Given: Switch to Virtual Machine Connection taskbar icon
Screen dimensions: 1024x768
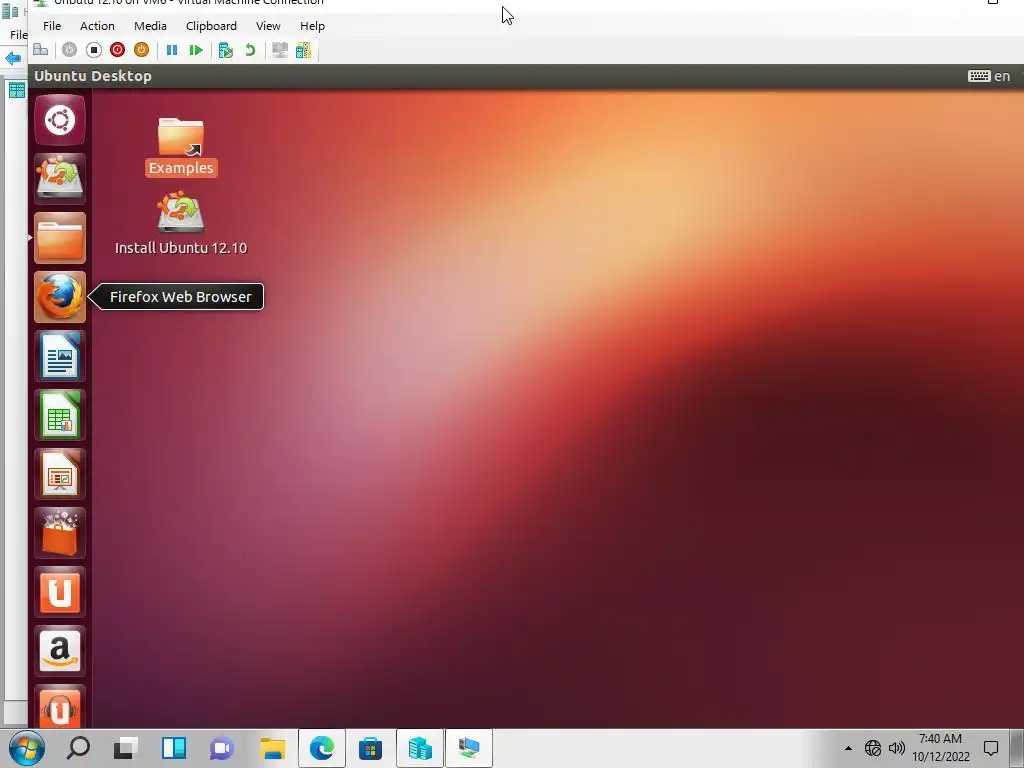Looking at the screenshot, I should tap(469, 748).
